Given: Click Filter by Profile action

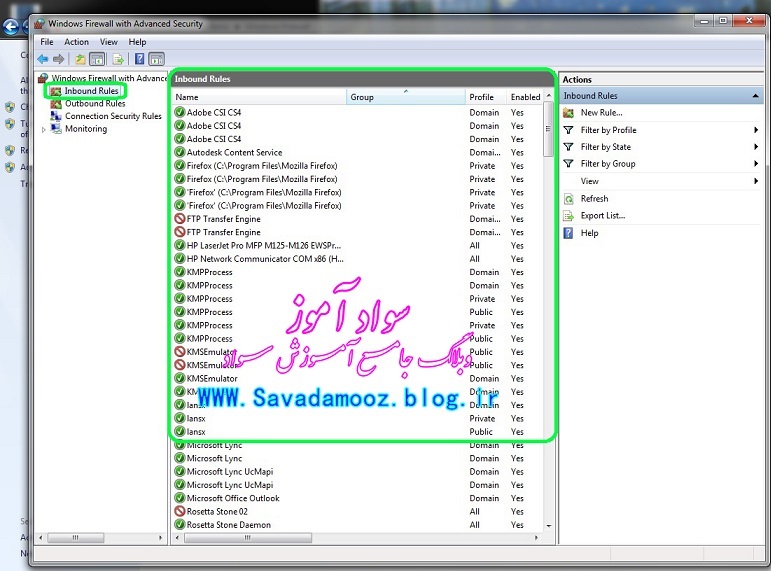Looking at the screenshot, I should [609, 130].
